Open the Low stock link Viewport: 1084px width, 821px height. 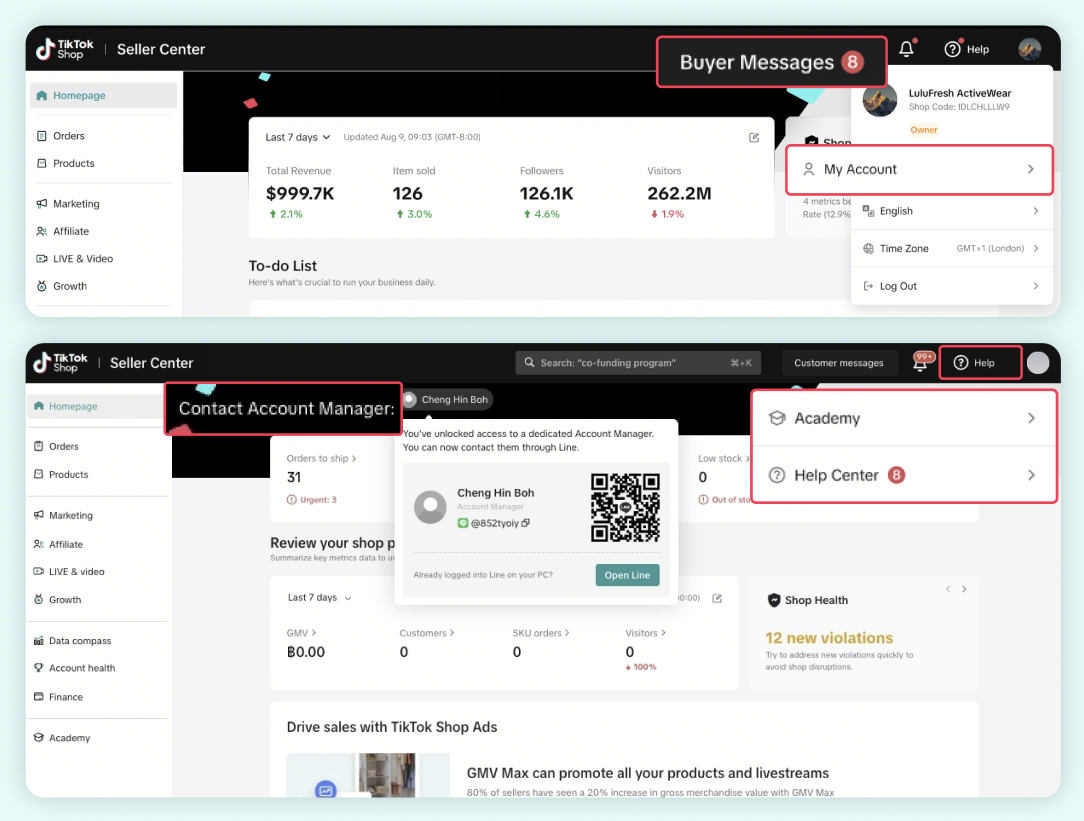[x=723, y=458]
